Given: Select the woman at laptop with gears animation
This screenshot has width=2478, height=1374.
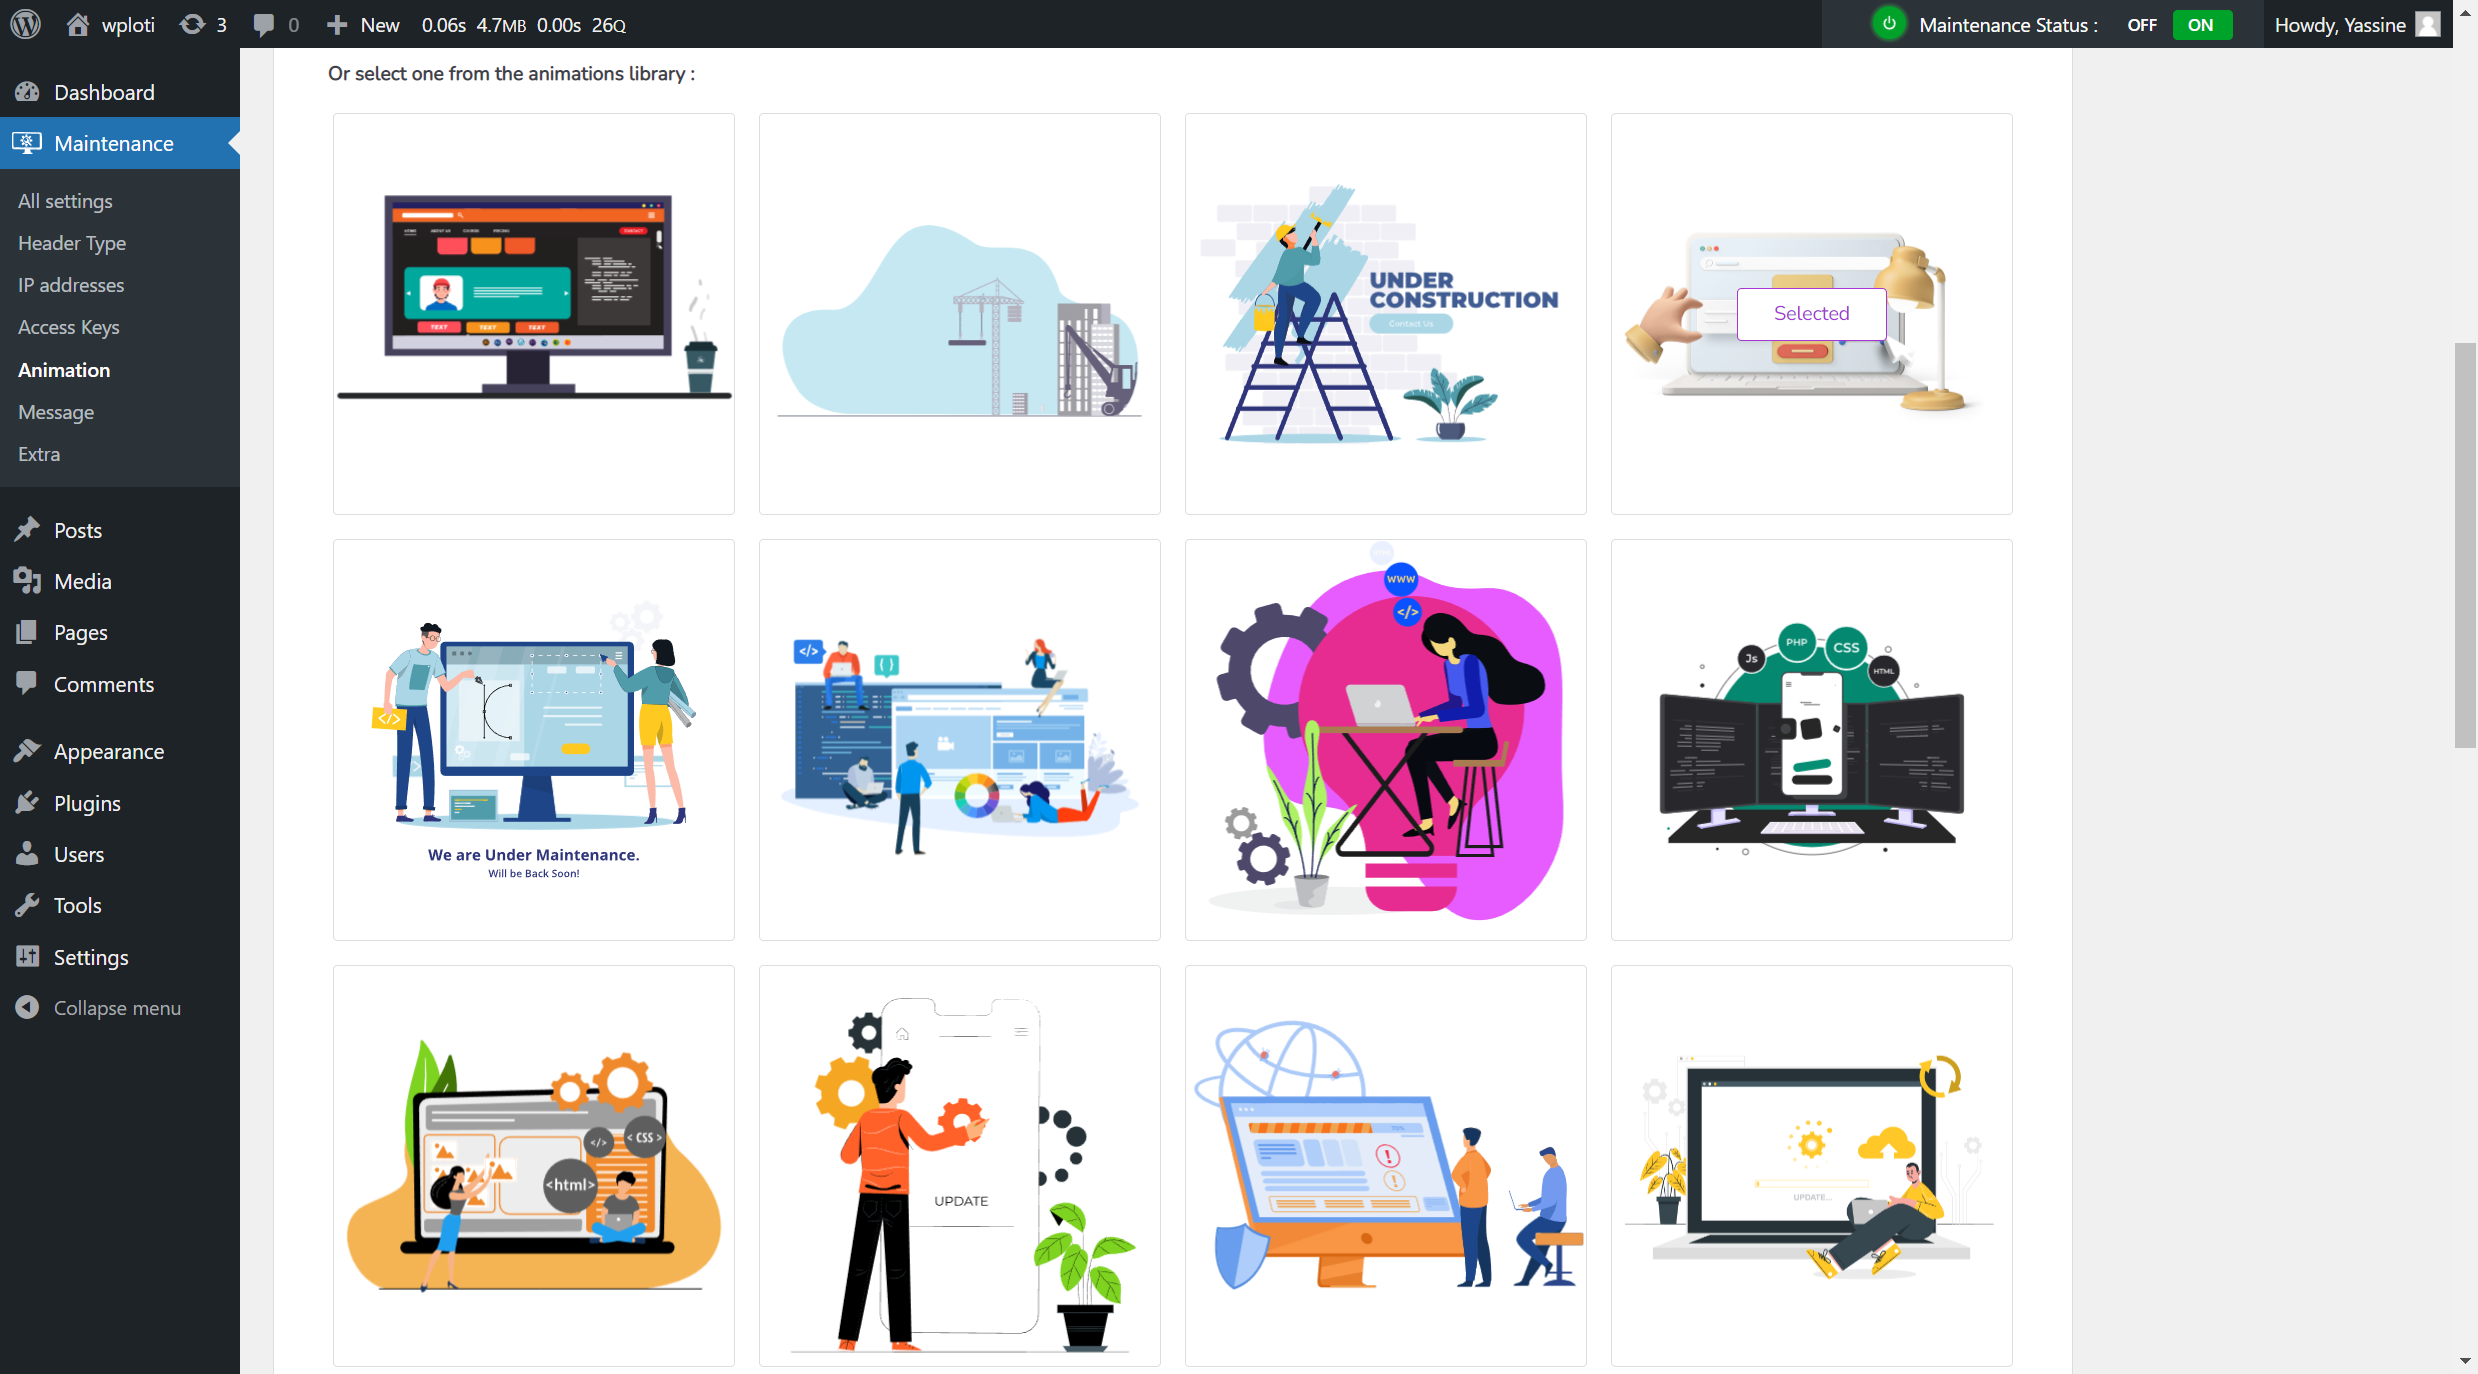Looking at the screenshot, I should [x=1386, y=740].
